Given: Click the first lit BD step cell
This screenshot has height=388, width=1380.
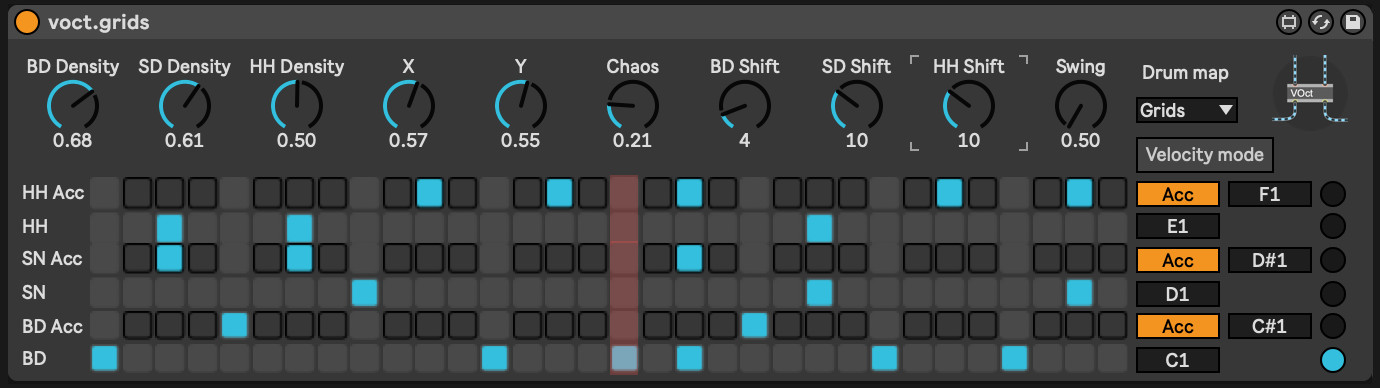Looking at the screenshot, I should coord(104,358).
